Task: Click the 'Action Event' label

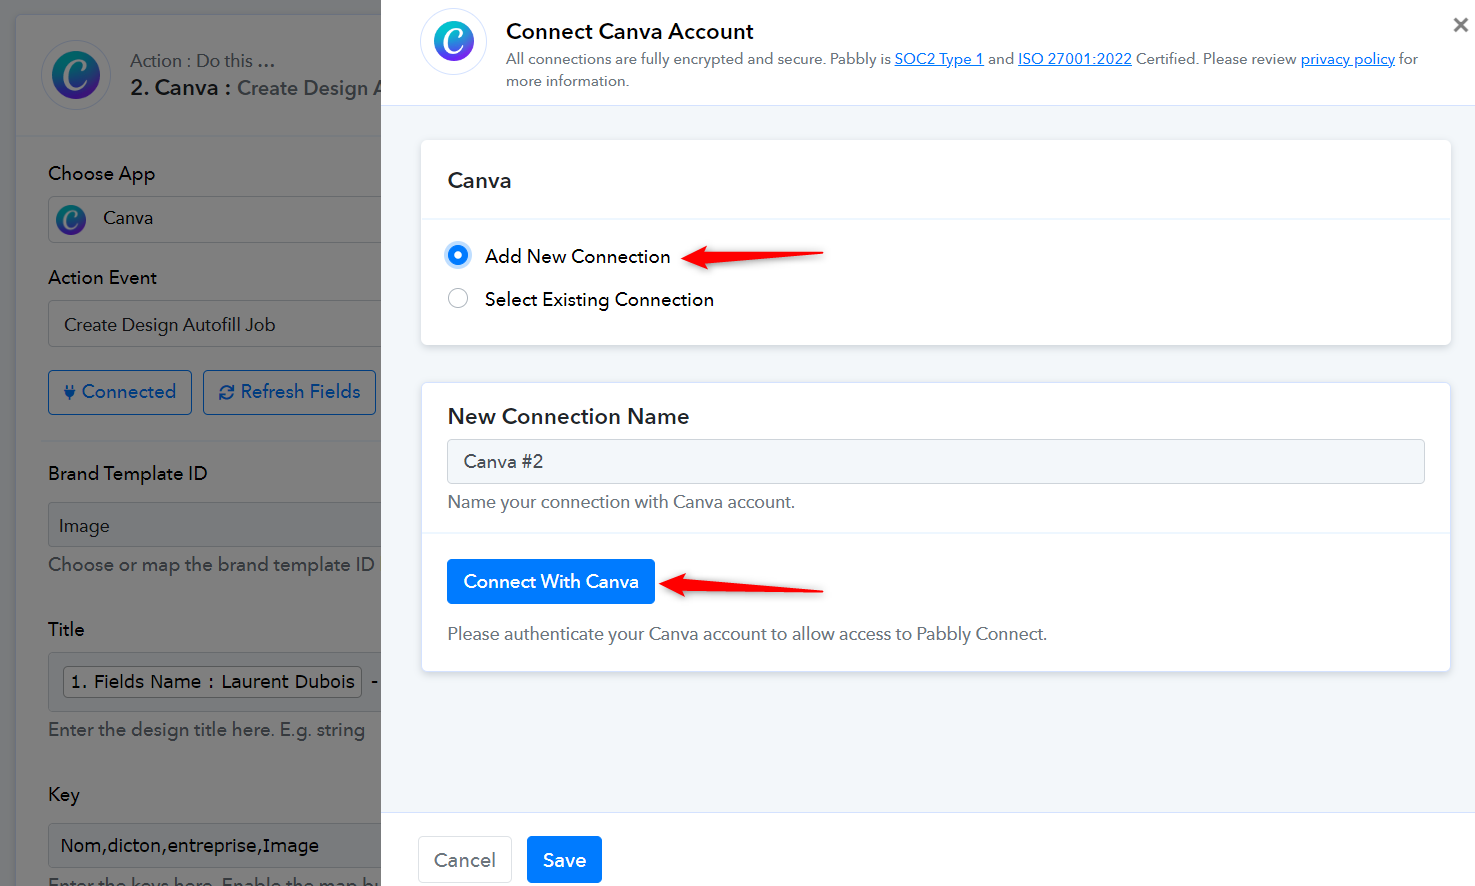Action: 102,277
